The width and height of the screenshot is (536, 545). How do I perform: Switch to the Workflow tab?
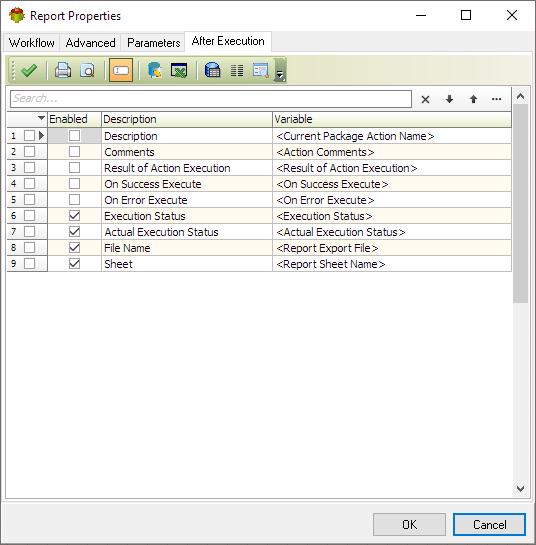coord(32,43)
